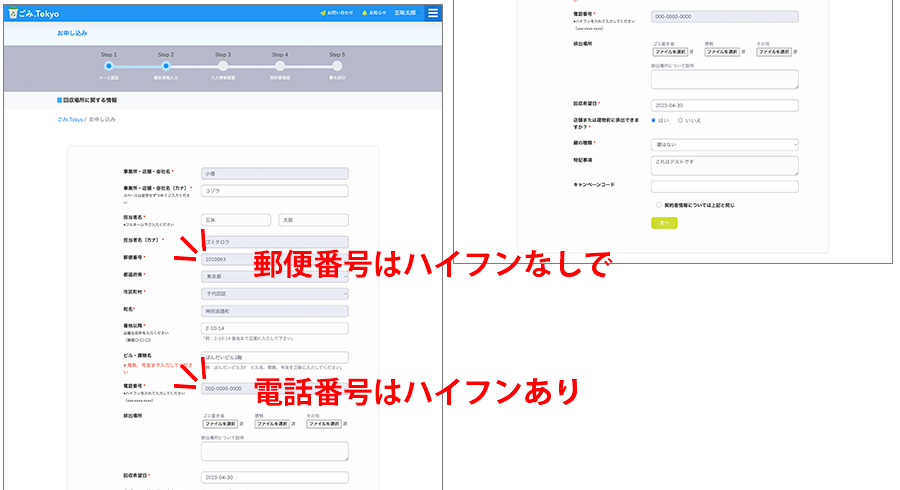Toggle the 契約者情報については上記と同じ checkbox
Image resolution: width=900 pixels, height=490 pixels.
coord(659,205)
